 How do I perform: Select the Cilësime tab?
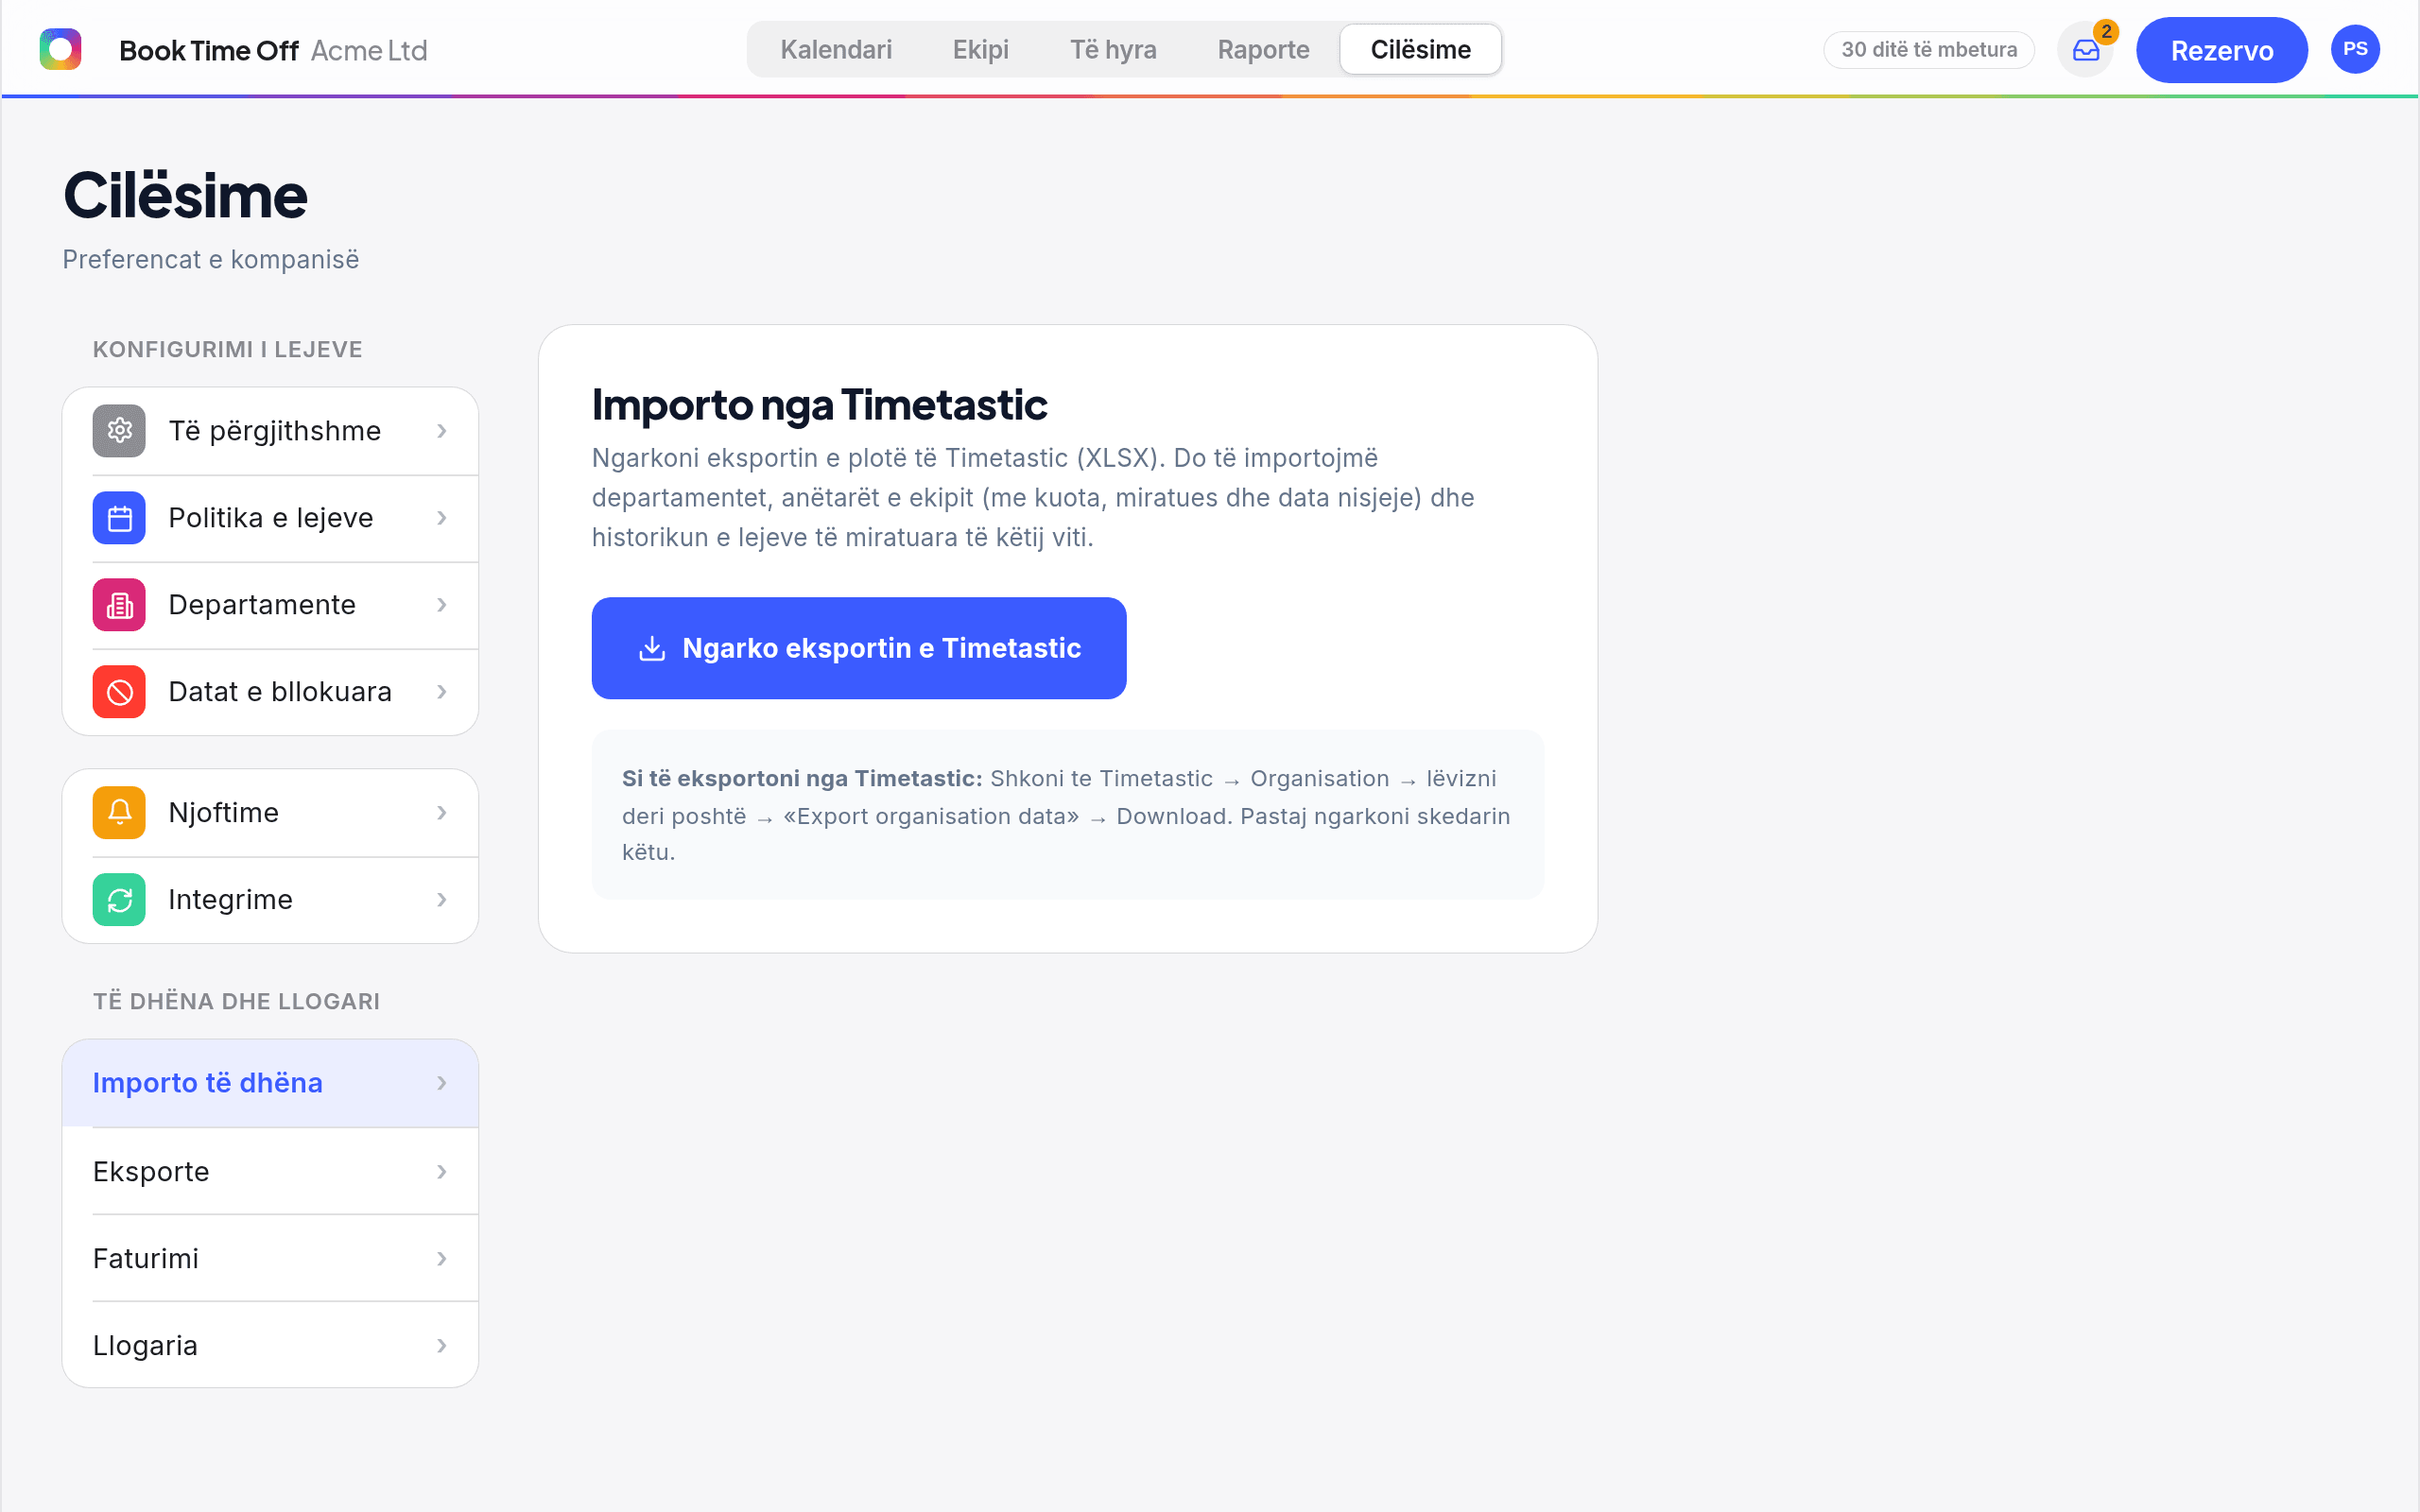[1420, 50]
